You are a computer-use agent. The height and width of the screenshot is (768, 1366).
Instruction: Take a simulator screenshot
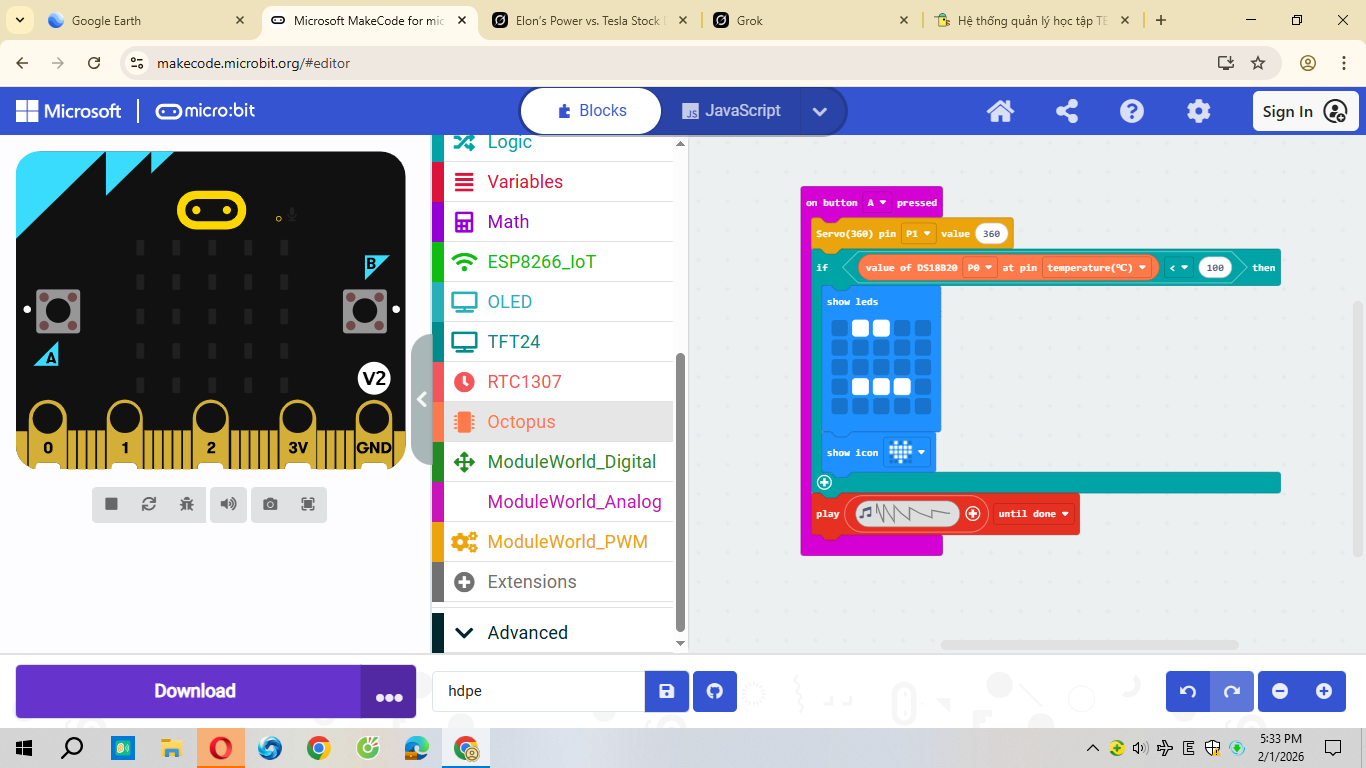point(270,504)
